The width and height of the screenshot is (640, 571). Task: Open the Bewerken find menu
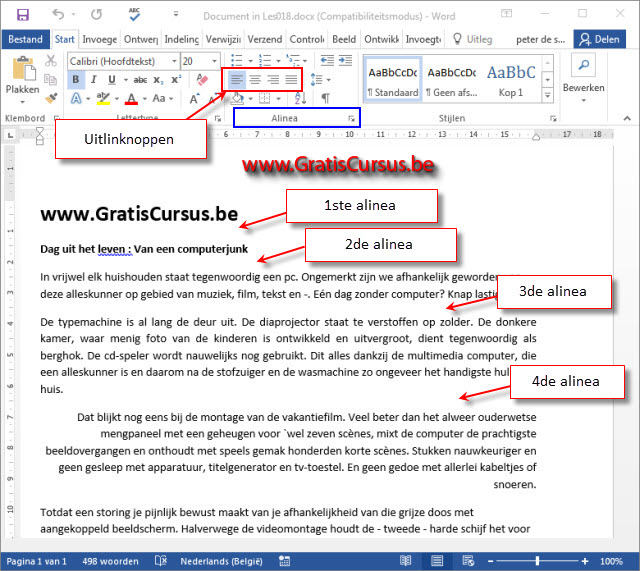[583, 78]
